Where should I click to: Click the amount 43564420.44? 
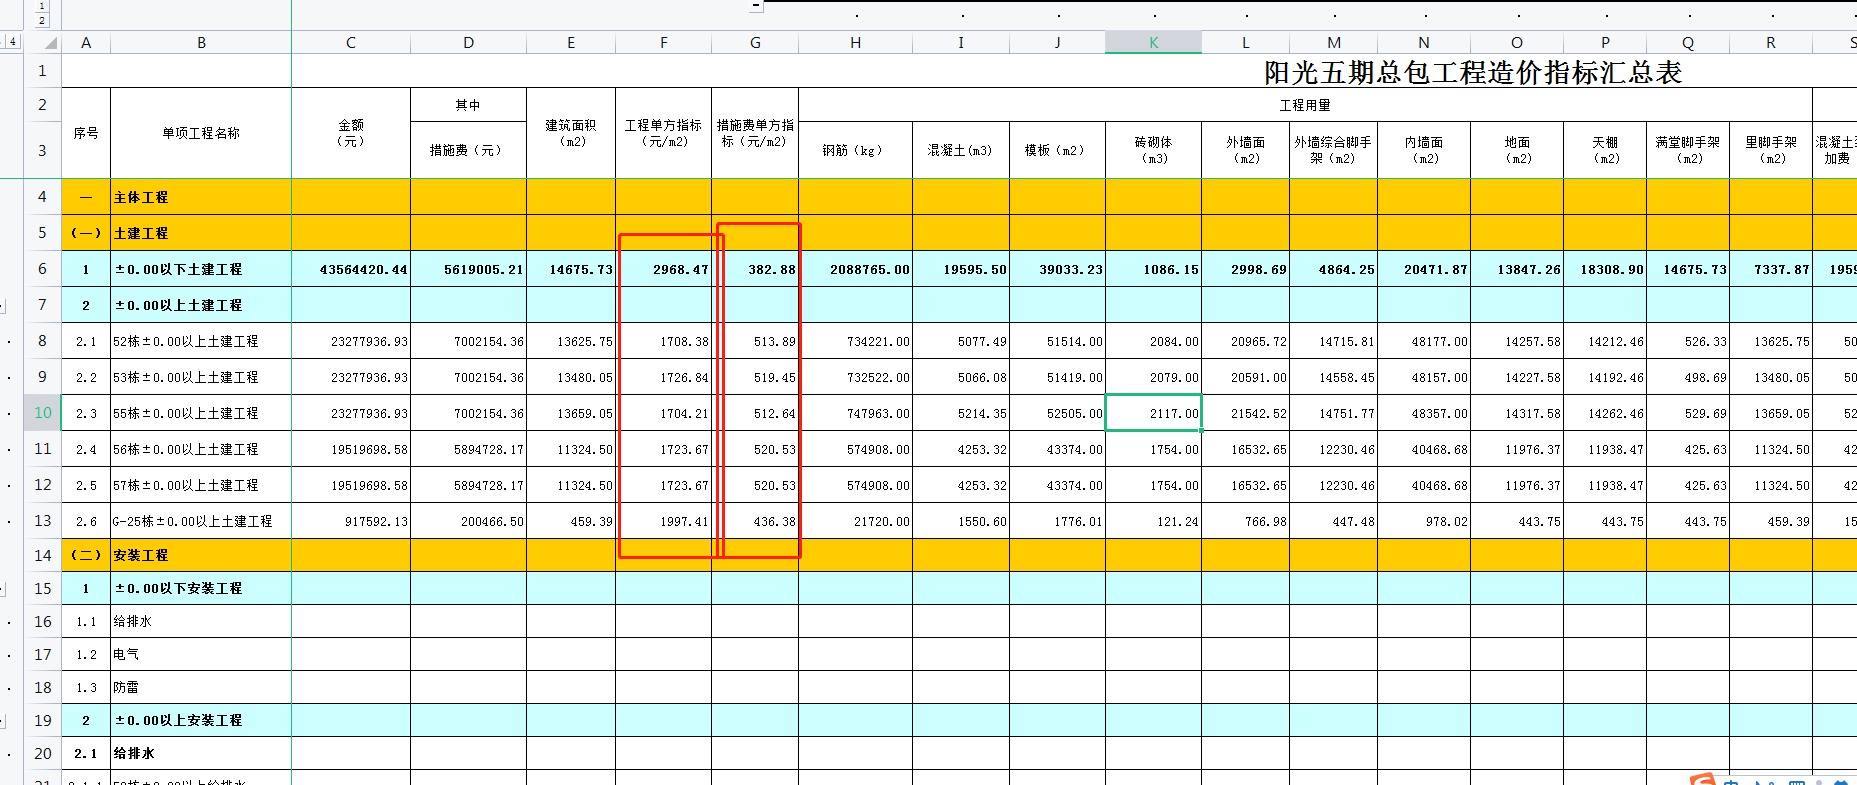click(x=351, y=269)
